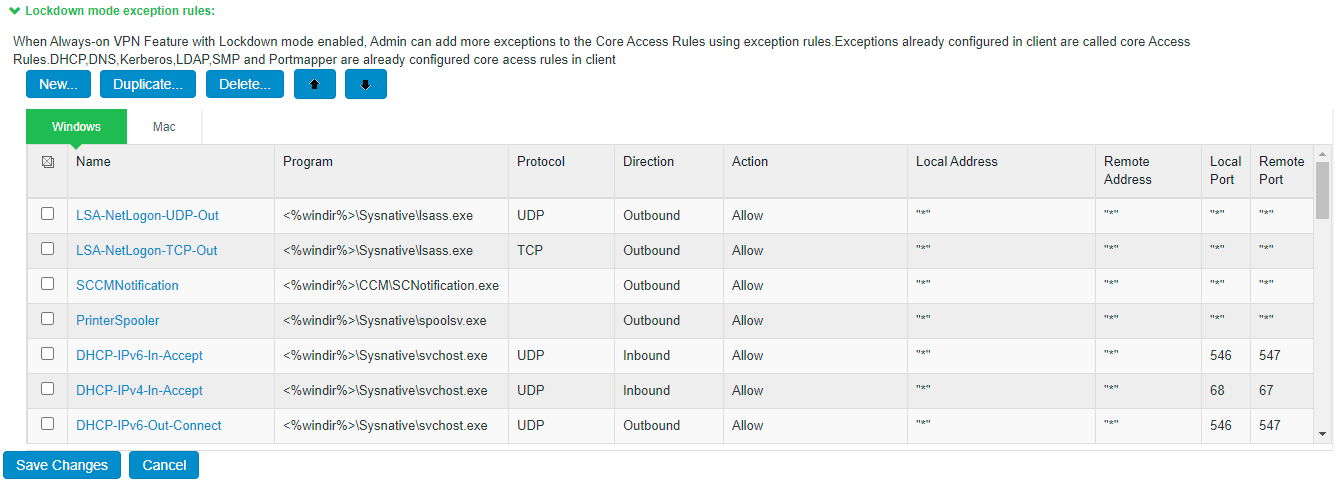This screenshot has height=486, width=1341.
Task: Save Changes to the exception rules
Action: click(x=62, y=465)
